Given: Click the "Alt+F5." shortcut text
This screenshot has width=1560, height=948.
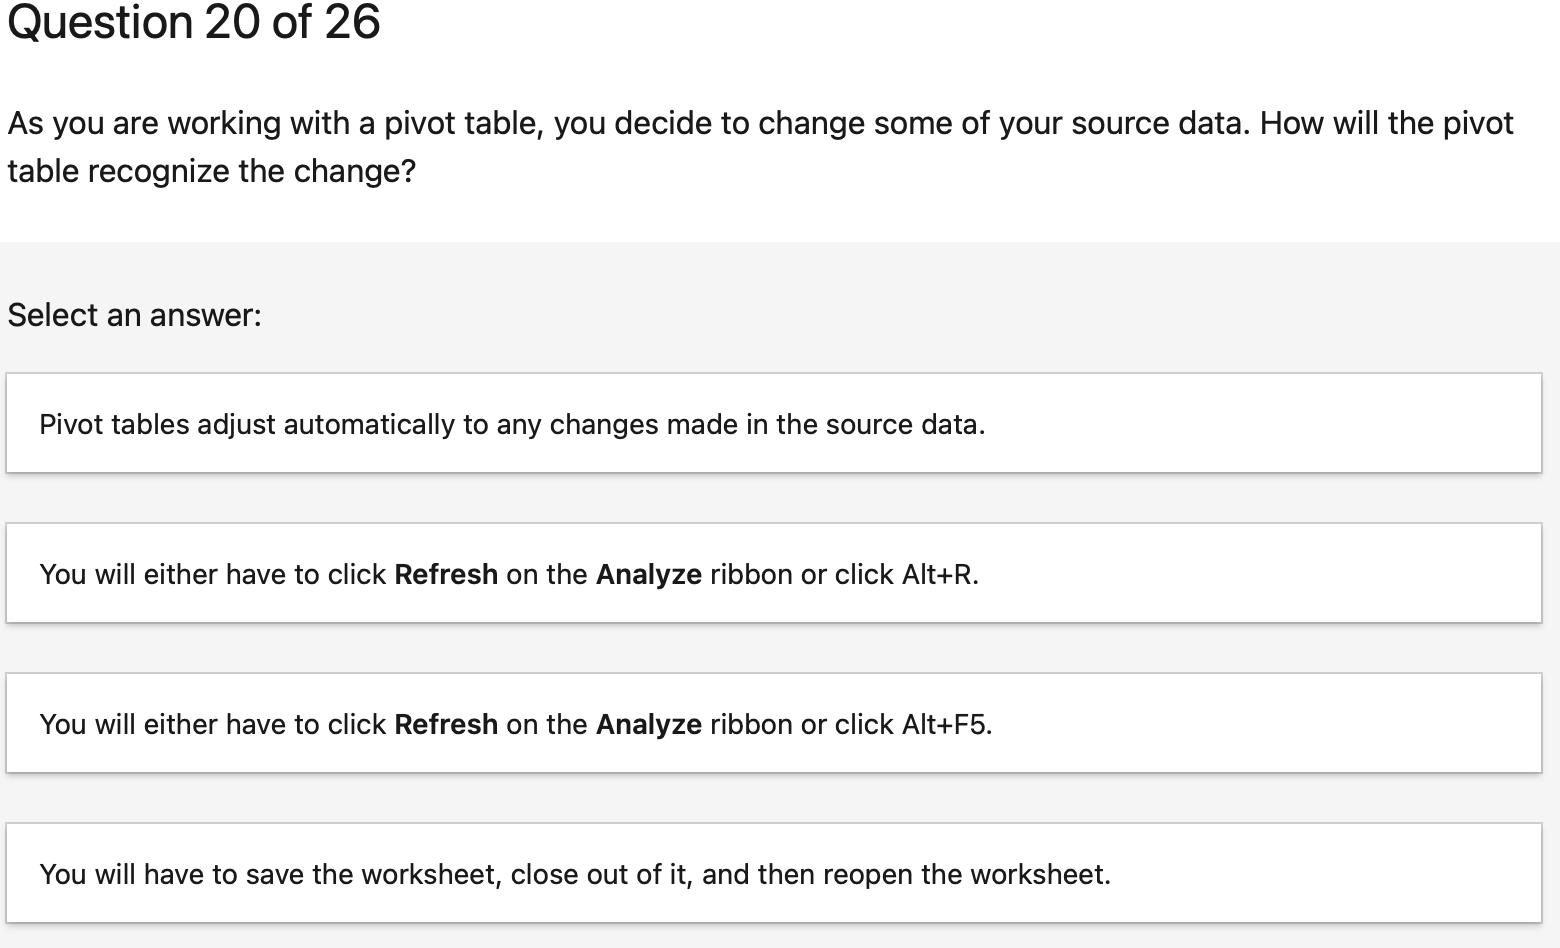Looking at the screenshot, I should click(947, 724).
